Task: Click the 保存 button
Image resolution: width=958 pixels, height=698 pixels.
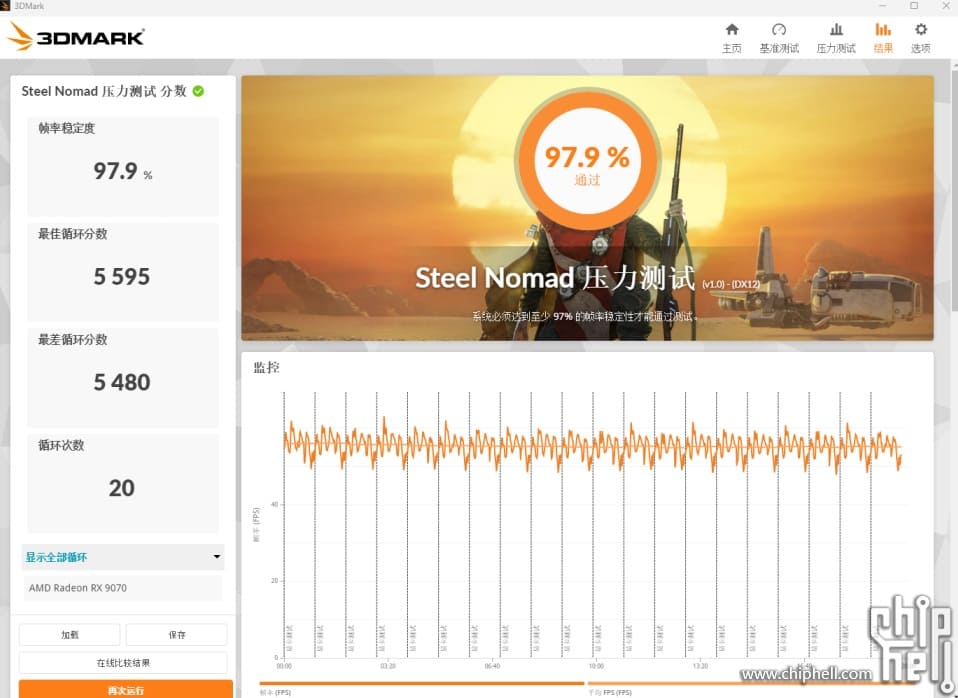Action: tap(177, 634)
